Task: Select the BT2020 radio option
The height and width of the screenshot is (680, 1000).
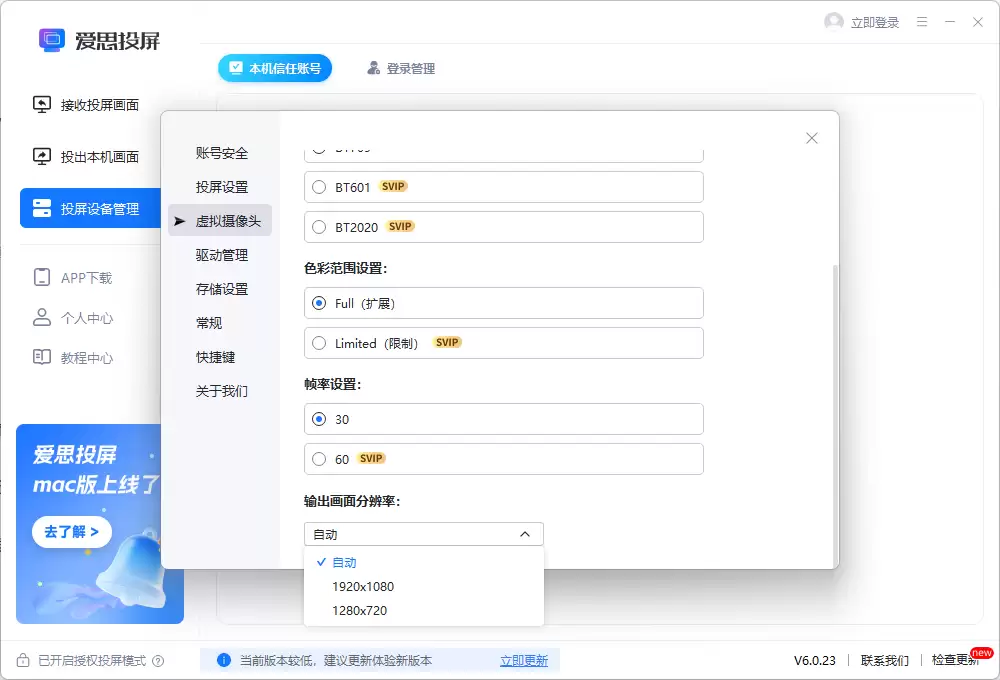Action: coord(319,227)
